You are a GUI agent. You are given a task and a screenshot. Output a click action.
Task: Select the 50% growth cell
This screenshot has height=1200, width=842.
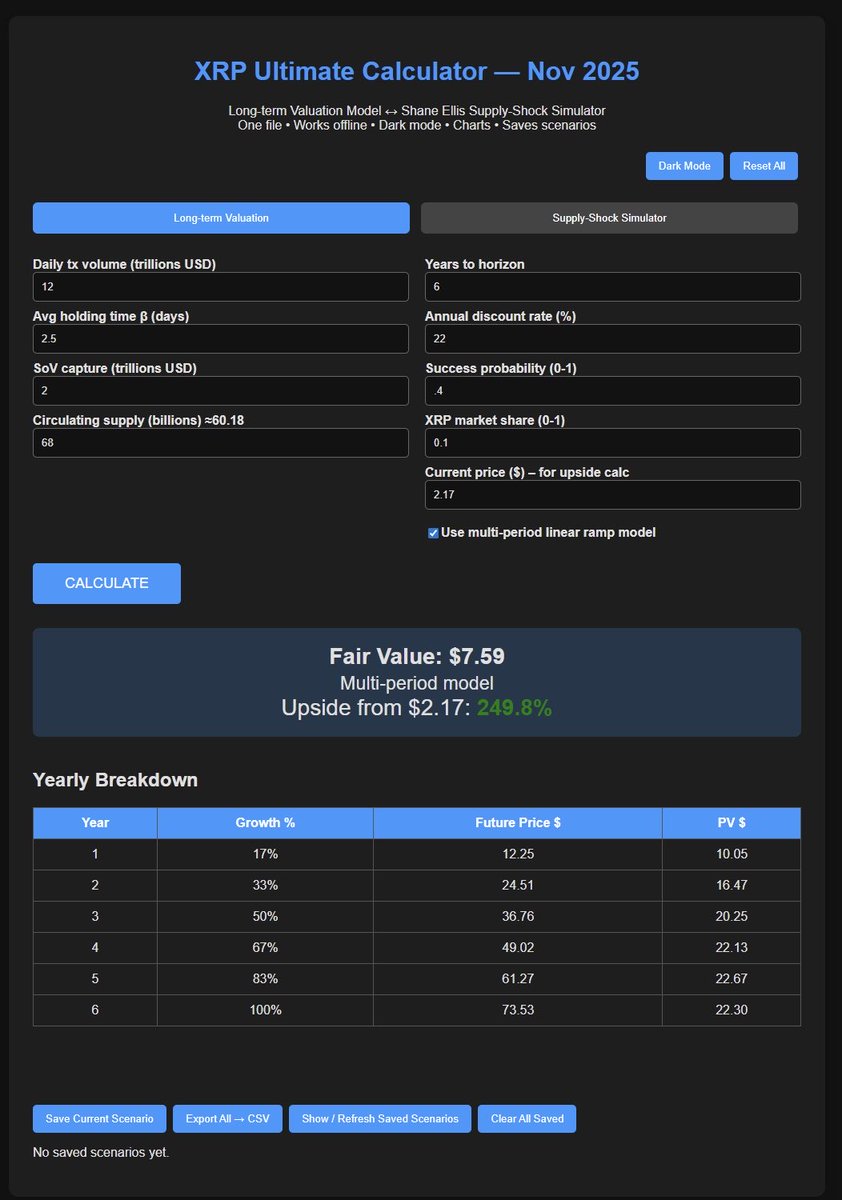265,917
